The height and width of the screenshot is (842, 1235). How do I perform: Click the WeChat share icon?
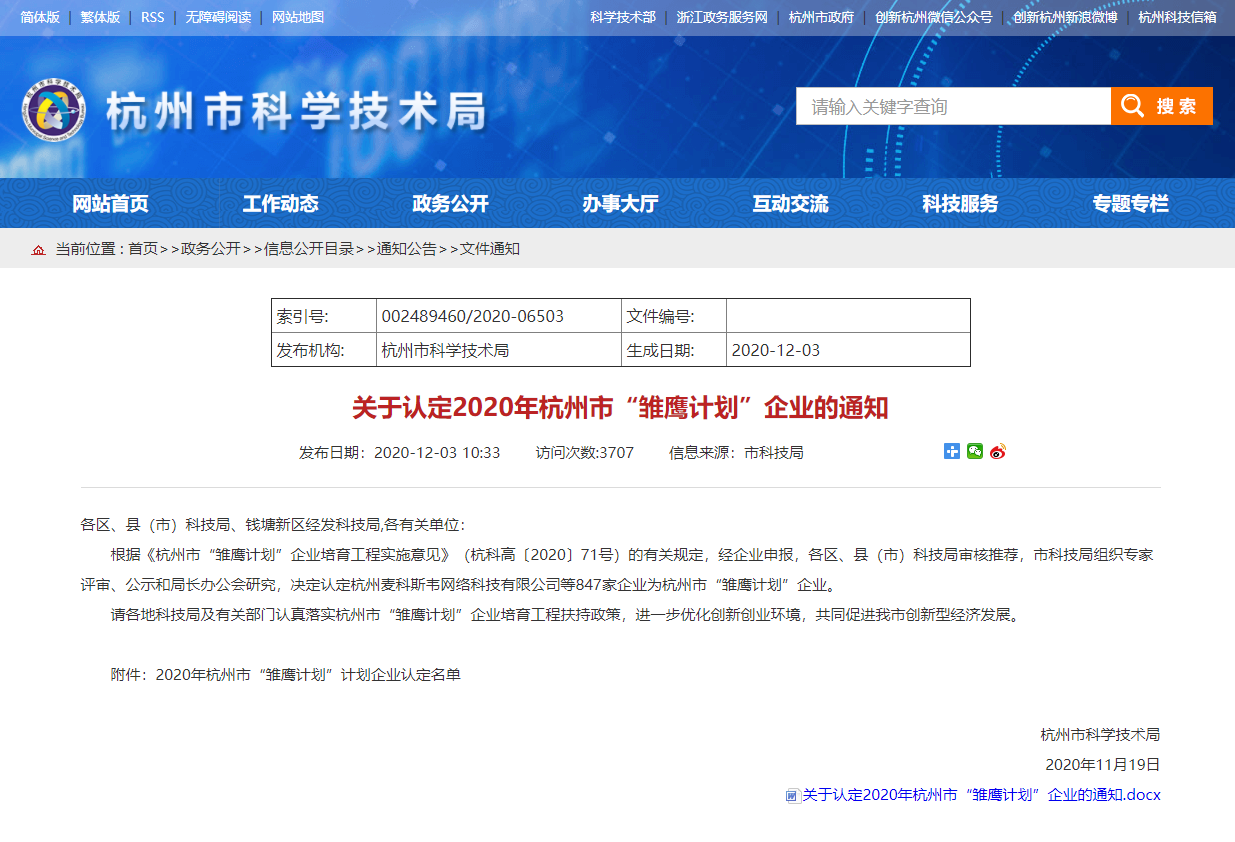coord(975,452)
